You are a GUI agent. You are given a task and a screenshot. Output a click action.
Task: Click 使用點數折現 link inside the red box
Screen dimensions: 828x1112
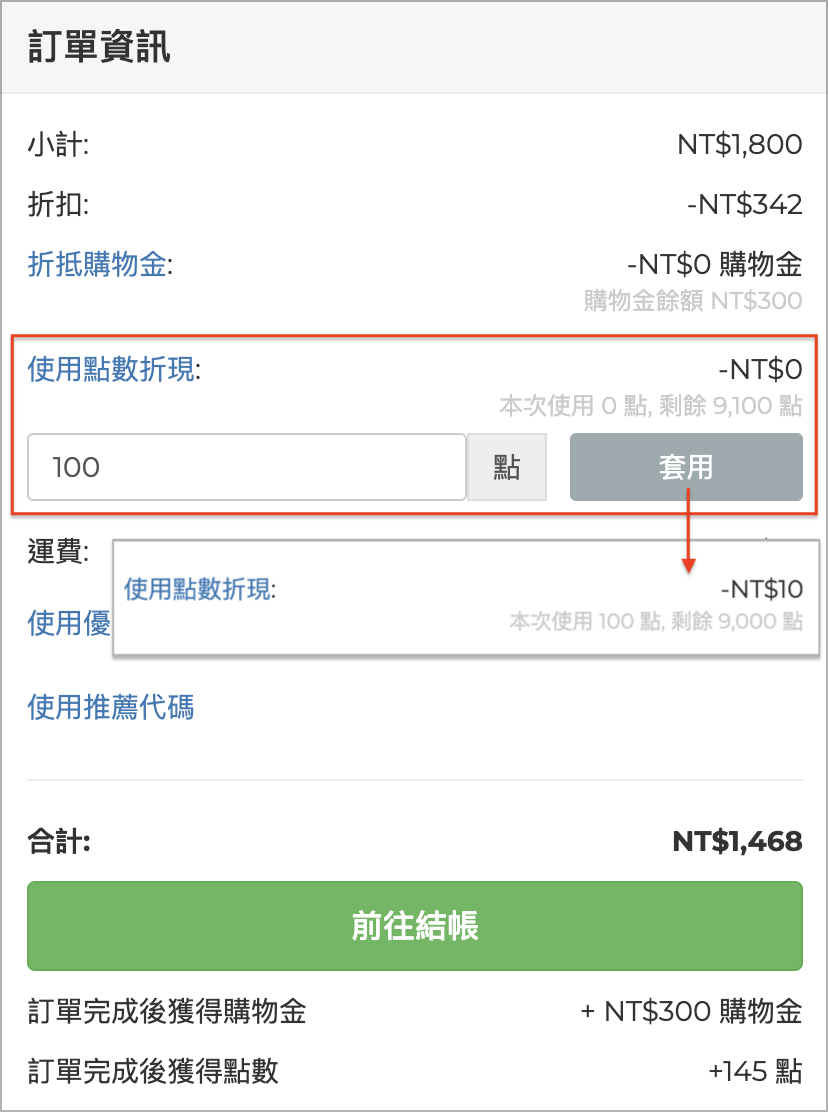pyautogui.click(x=111, y=370)
